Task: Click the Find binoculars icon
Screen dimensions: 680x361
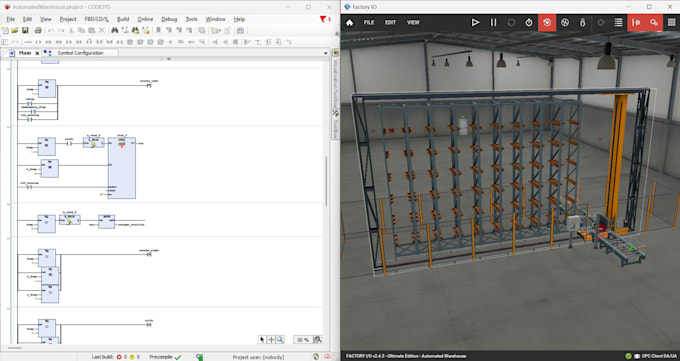Action: 114,30
